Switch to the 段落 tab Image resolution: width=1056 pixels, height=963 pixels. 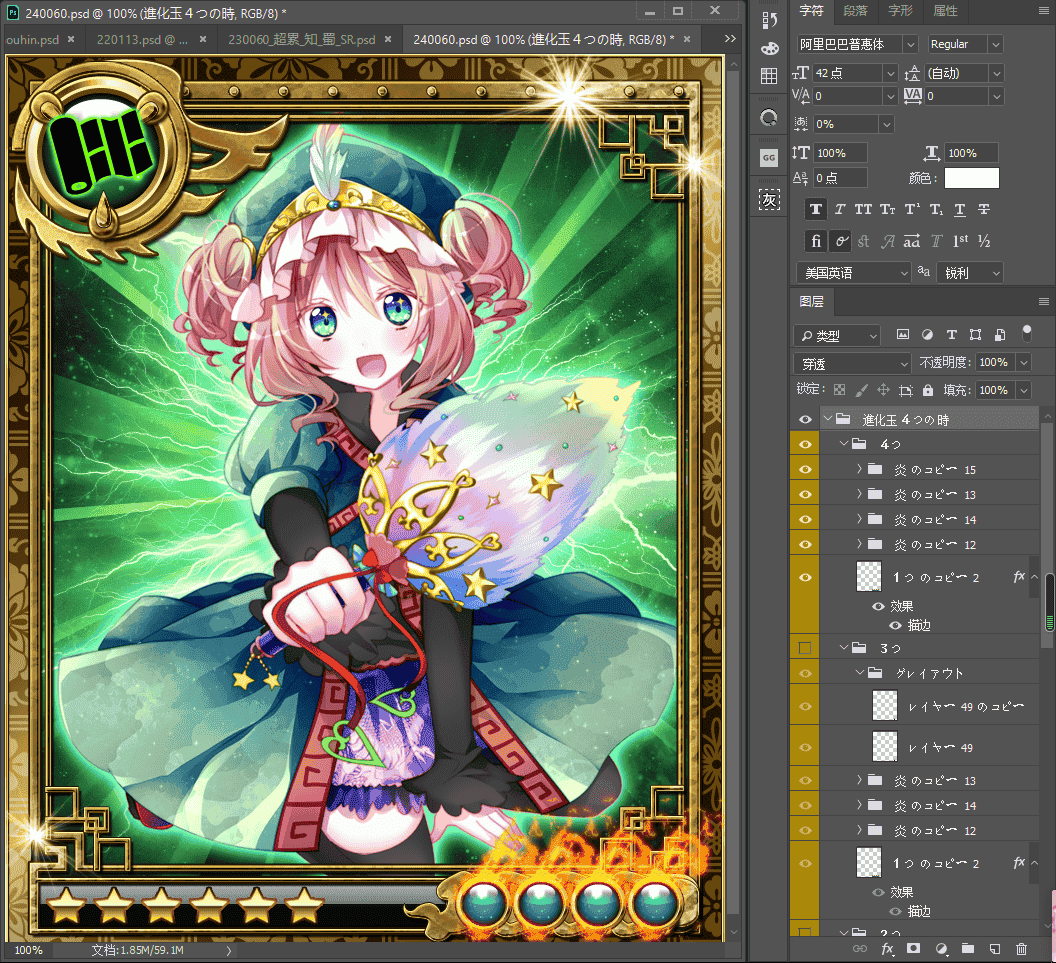coord(855,11)
